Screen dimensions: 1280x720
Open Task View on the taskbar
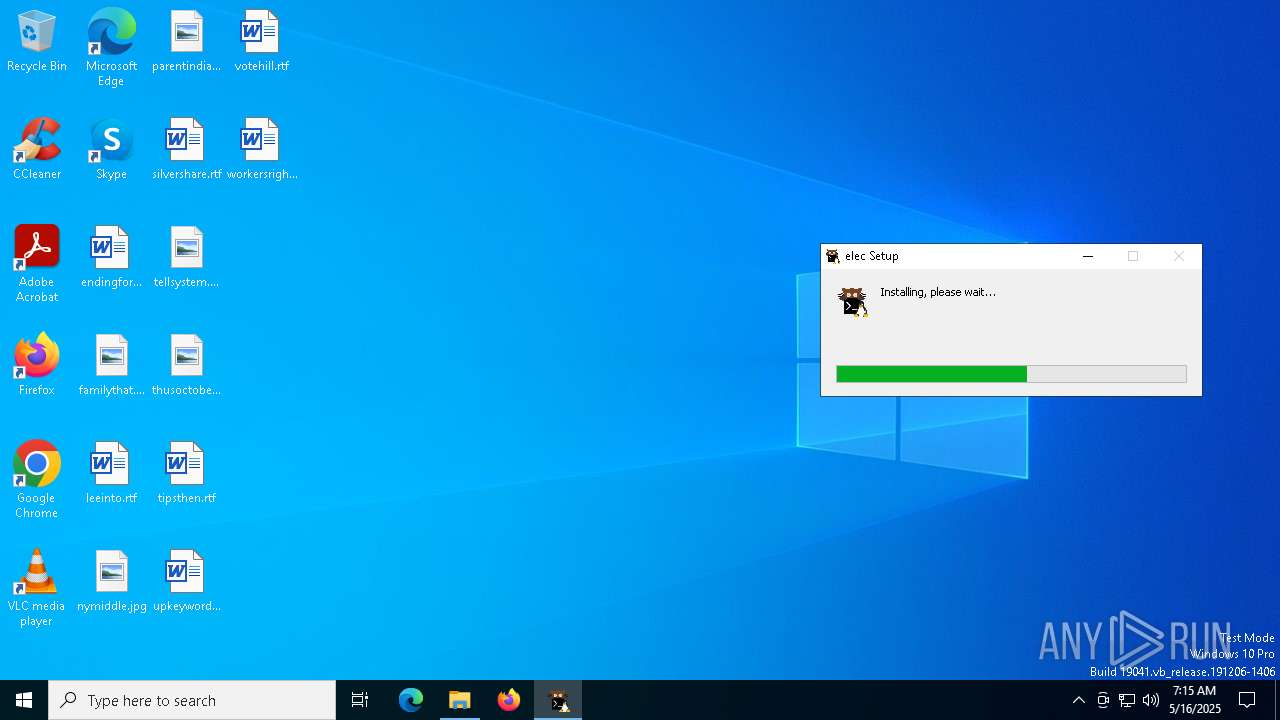[x=360, y=700]
